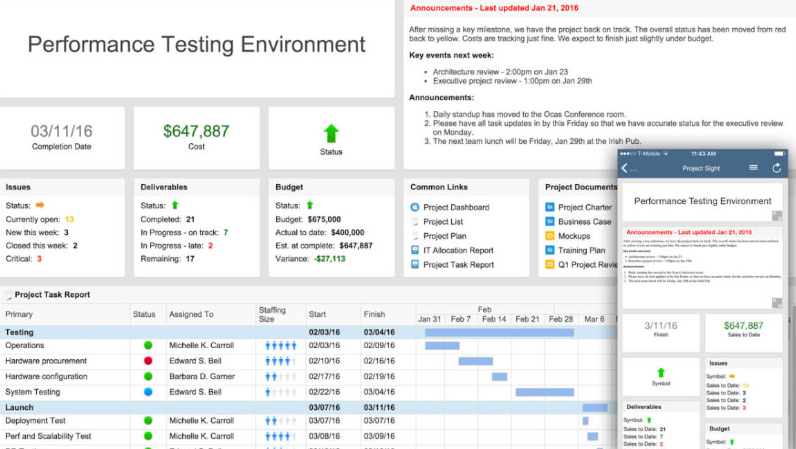Tap the refresh icon in the mobile header
Screen dimensions: 796x449
[777, 168]
